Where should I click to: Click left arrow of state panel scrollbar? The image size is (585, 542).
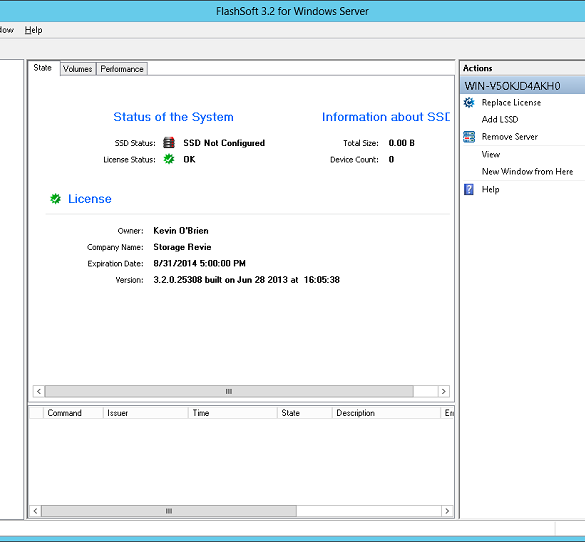tap(39, 391)
